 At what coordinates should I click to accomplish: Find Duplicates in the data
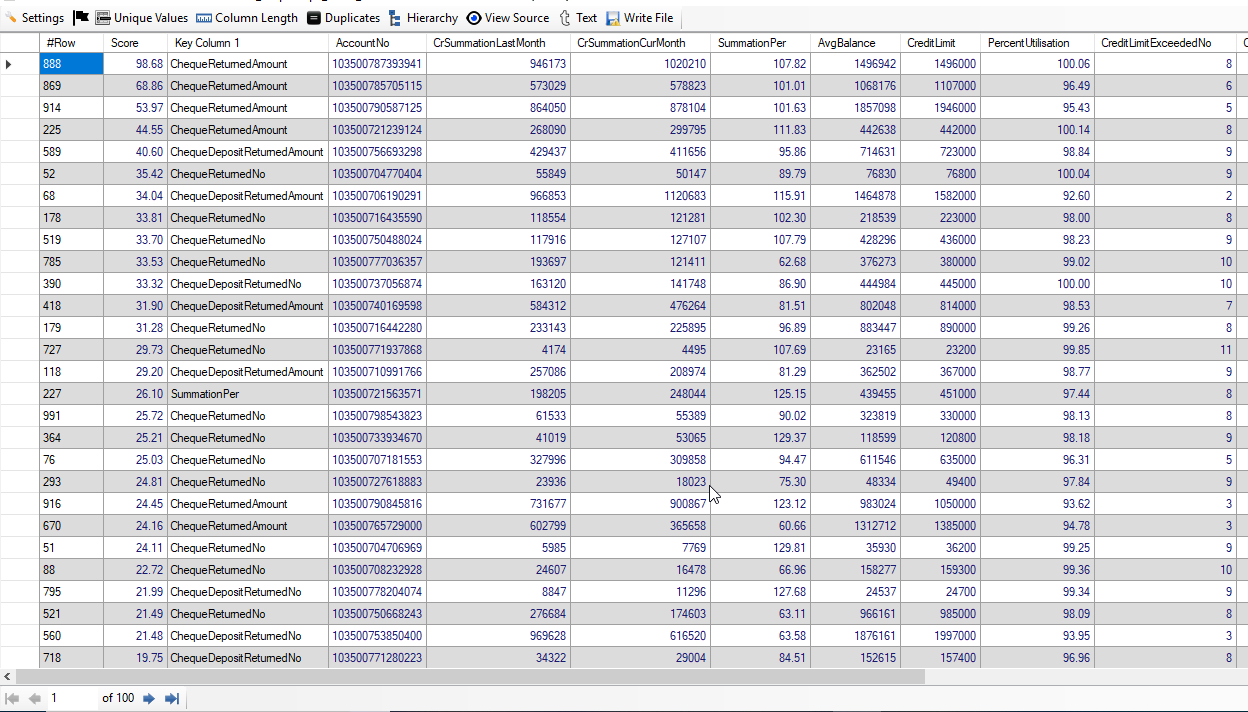tap(343, 18)
